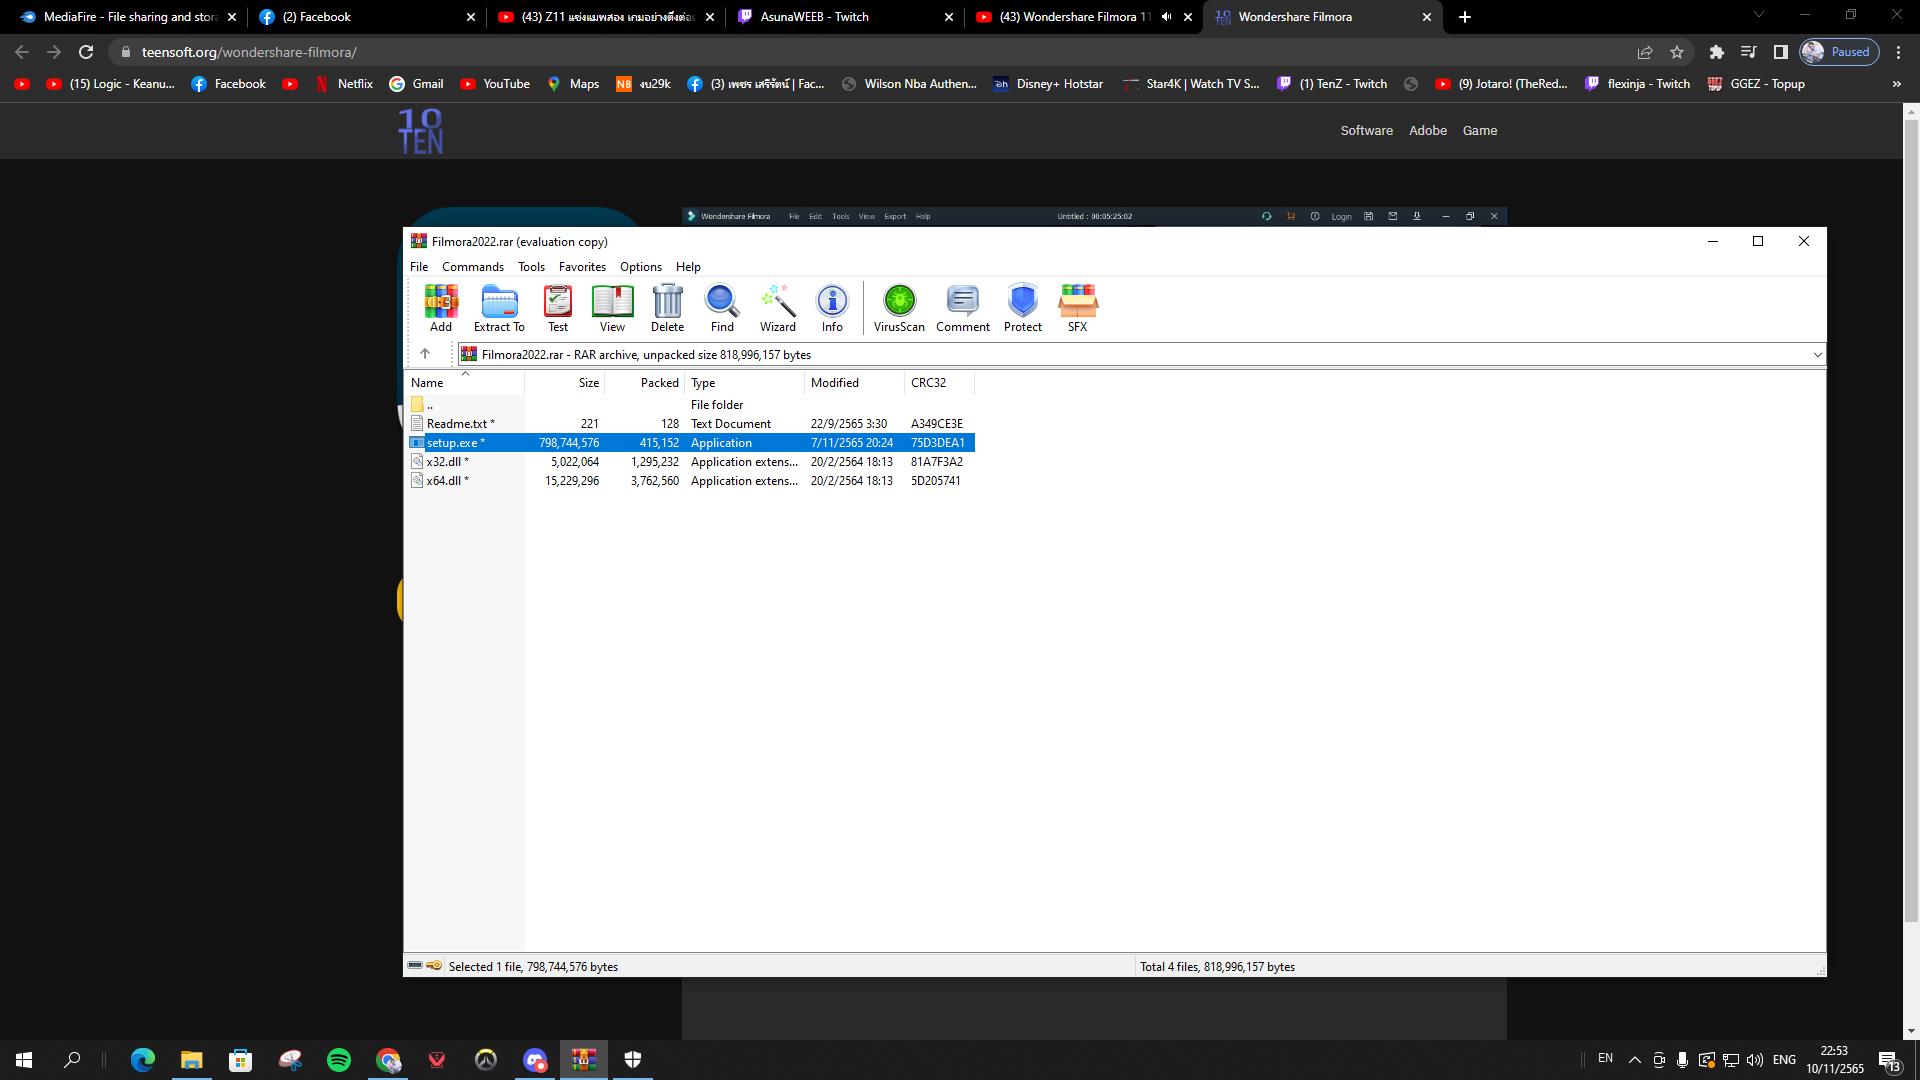
Task: Click the VirusScan icon
Action: 898,307
